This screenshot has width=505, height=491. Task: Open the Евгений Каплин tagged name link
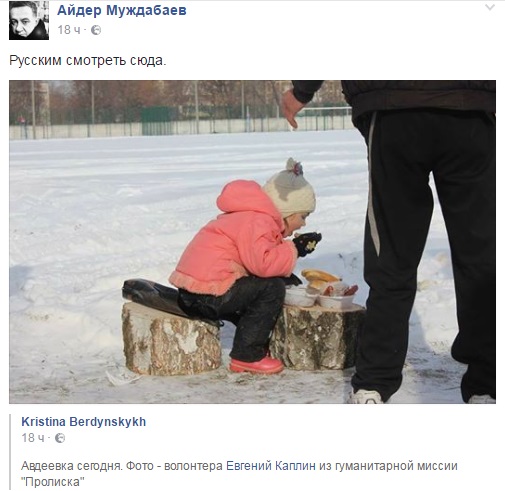pyautogui.click(x=271, y=466)
